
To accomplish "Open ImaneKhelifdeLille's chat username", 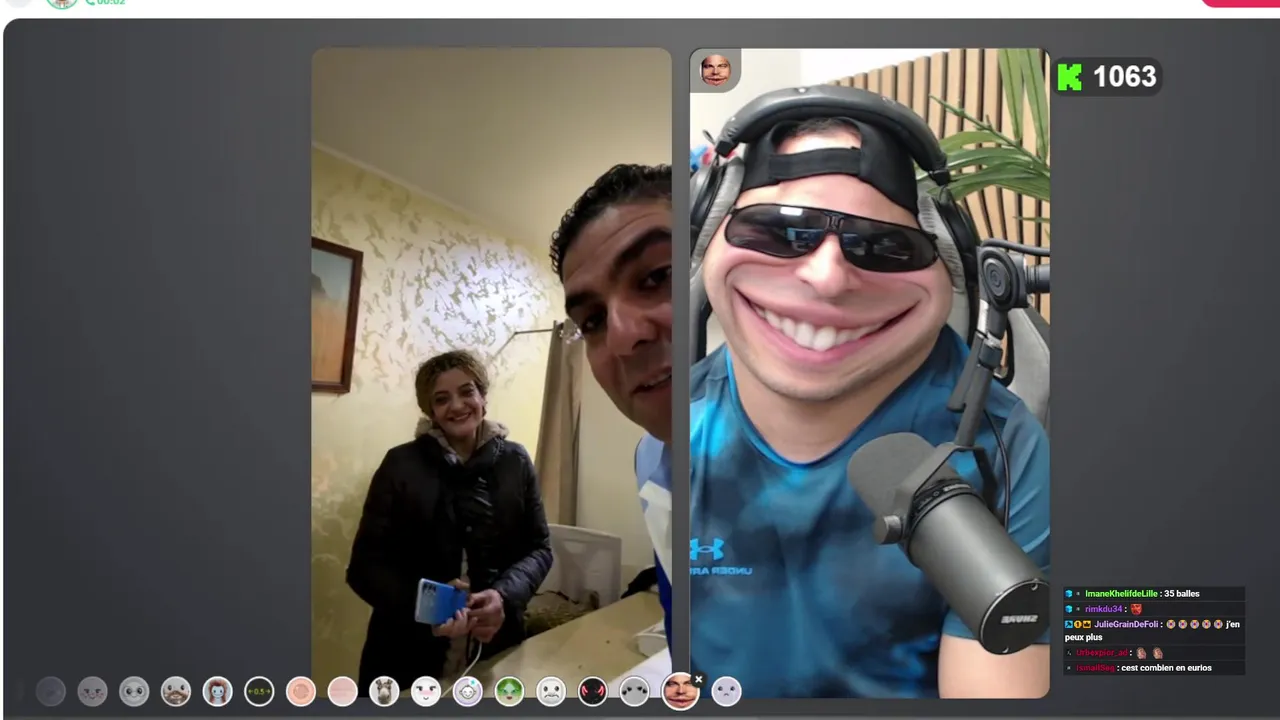I will 1122,594.
